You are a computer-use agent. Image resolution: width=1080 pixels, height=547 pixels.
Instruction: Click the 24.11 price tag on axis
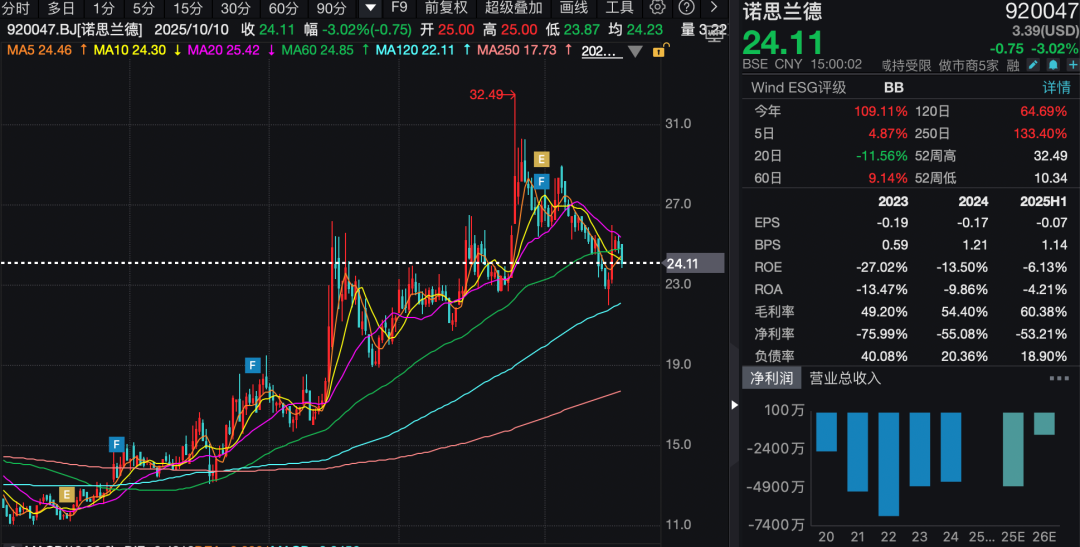695,263
